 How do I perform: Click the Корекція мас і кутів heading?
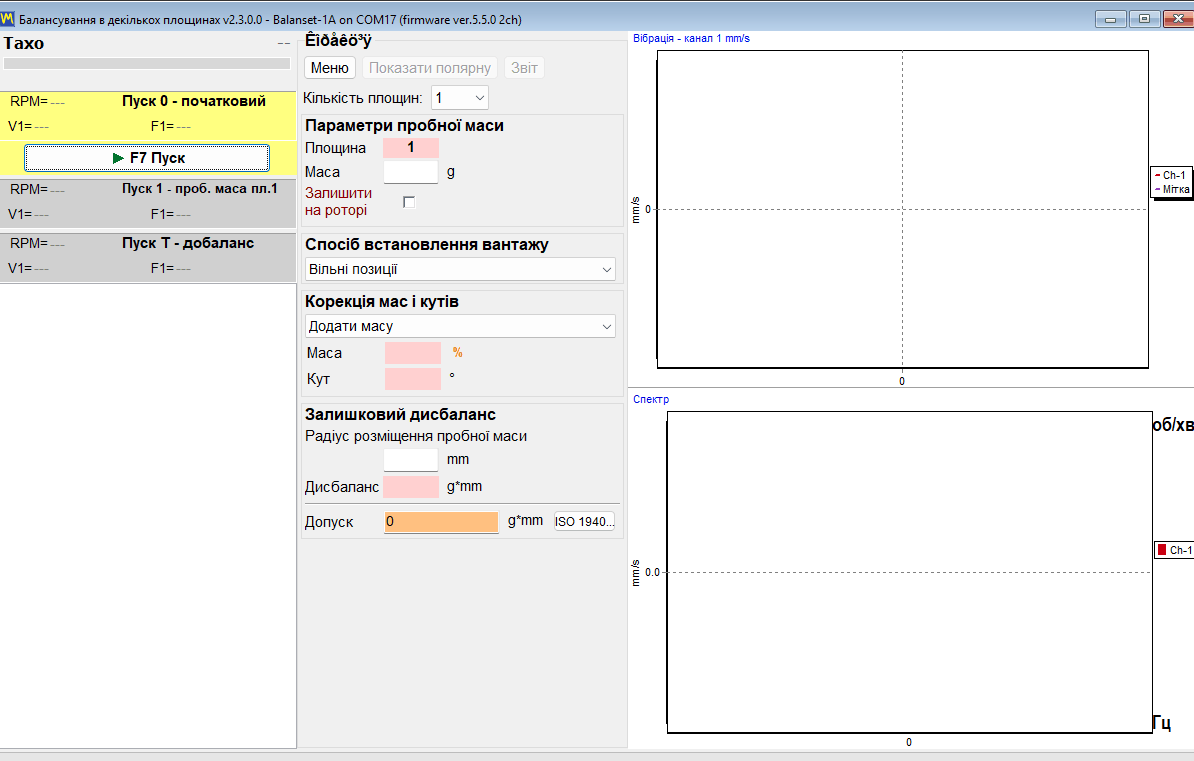pyautogui.click(x=382, y=302)
